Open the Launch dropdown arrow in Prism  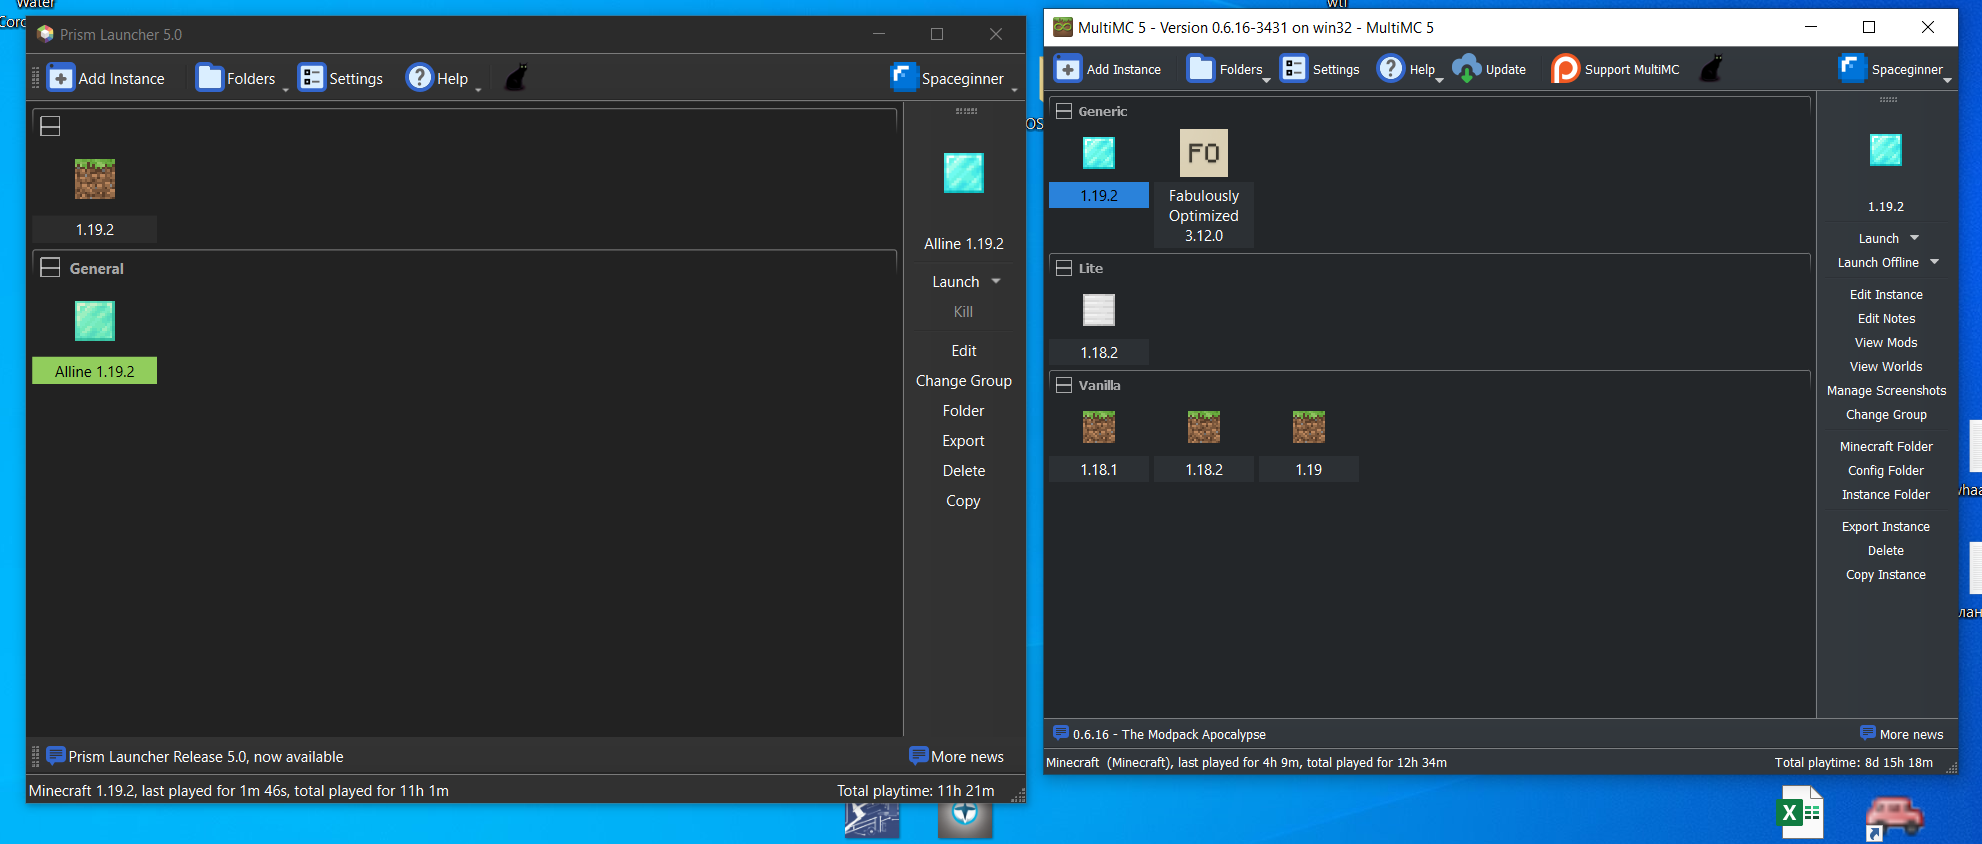(996, 282)
